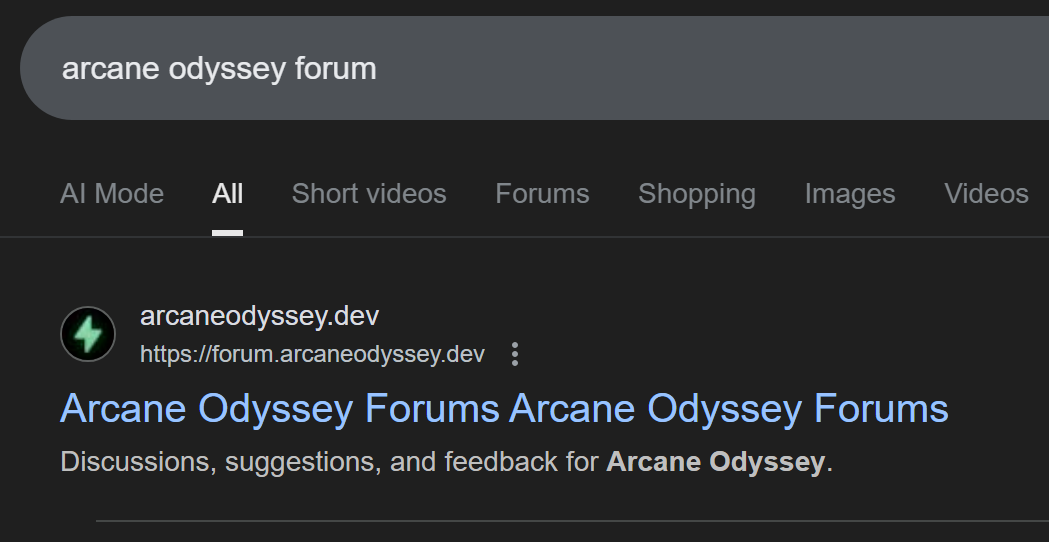View the Videos search tab
The image size is (1049, 542).
[x=986, y=194]
